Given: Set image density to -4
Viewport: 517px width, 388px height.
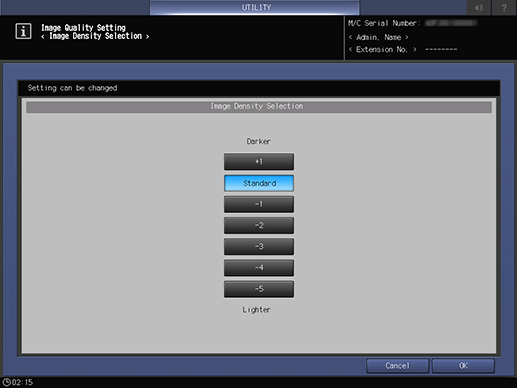Looking at the screenshot, I should point(259,268).
